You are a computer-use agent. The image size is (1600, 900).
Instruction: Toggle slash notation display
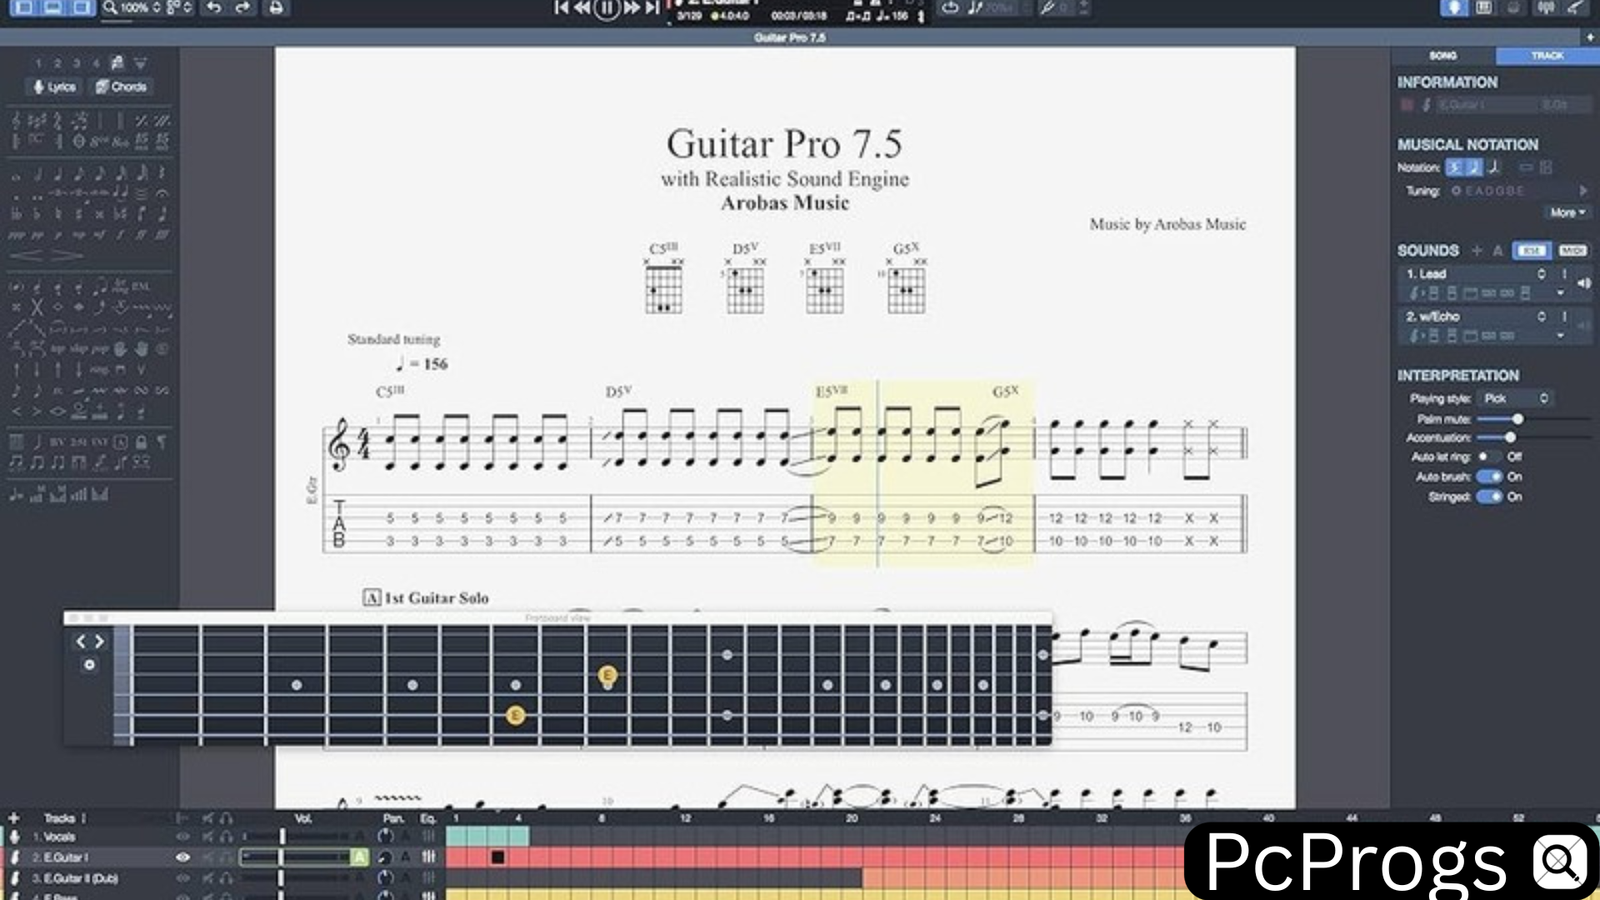(x=1493, y=167)
